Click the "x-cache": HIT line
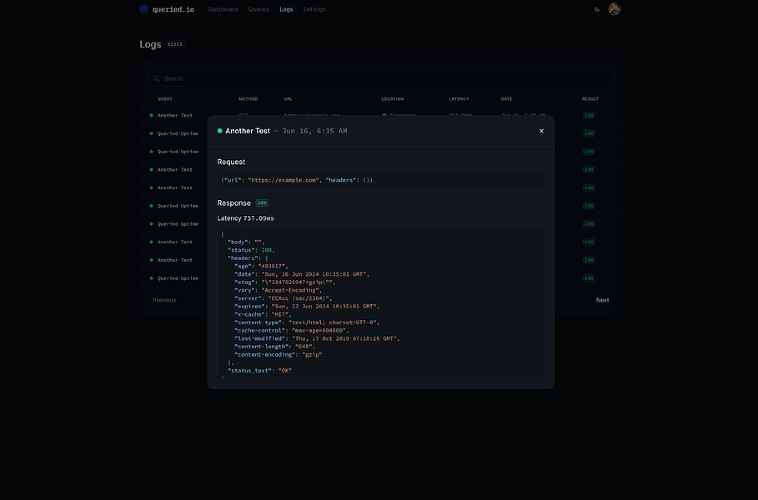Viewport: 758px width, 500px height. pyautogui.click(x=263, y=314)
